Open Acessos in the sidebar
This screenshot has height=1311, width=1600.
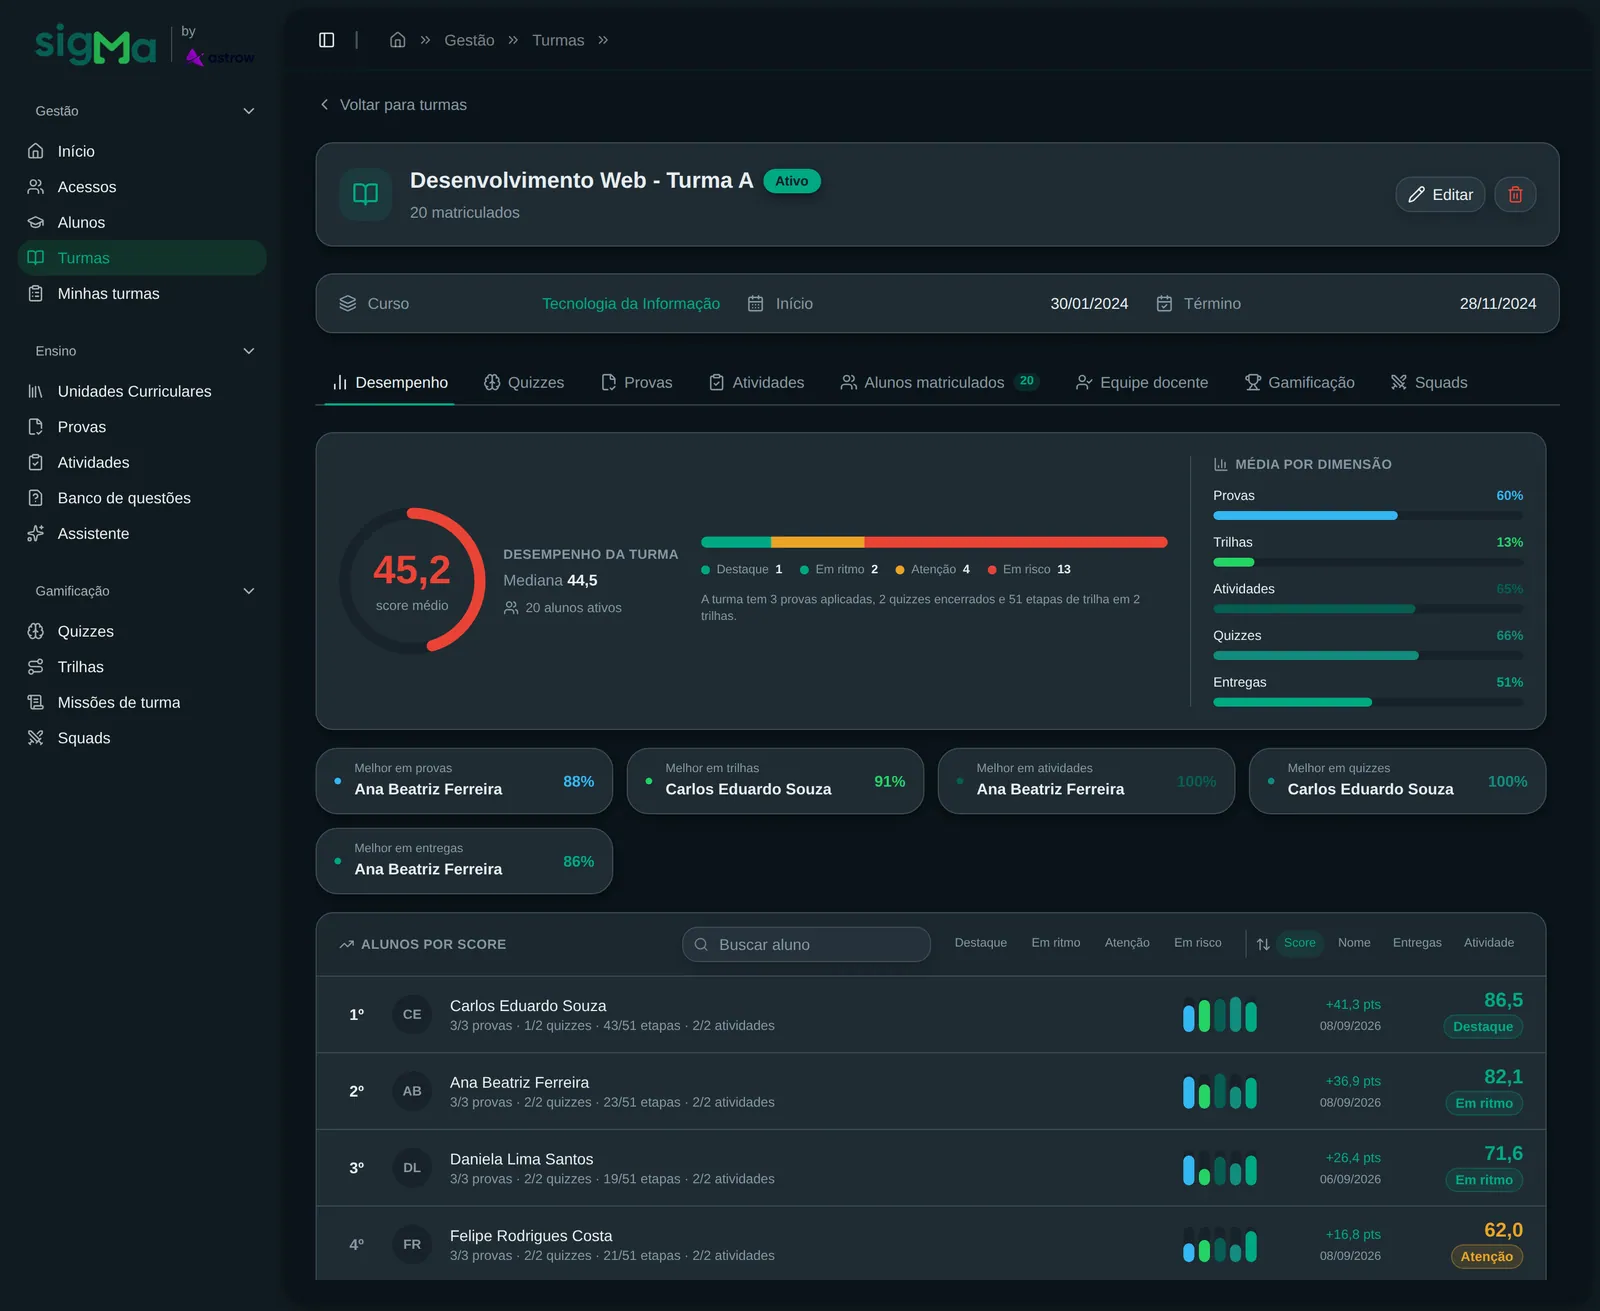pyautogui.click(x=142, y=187)
